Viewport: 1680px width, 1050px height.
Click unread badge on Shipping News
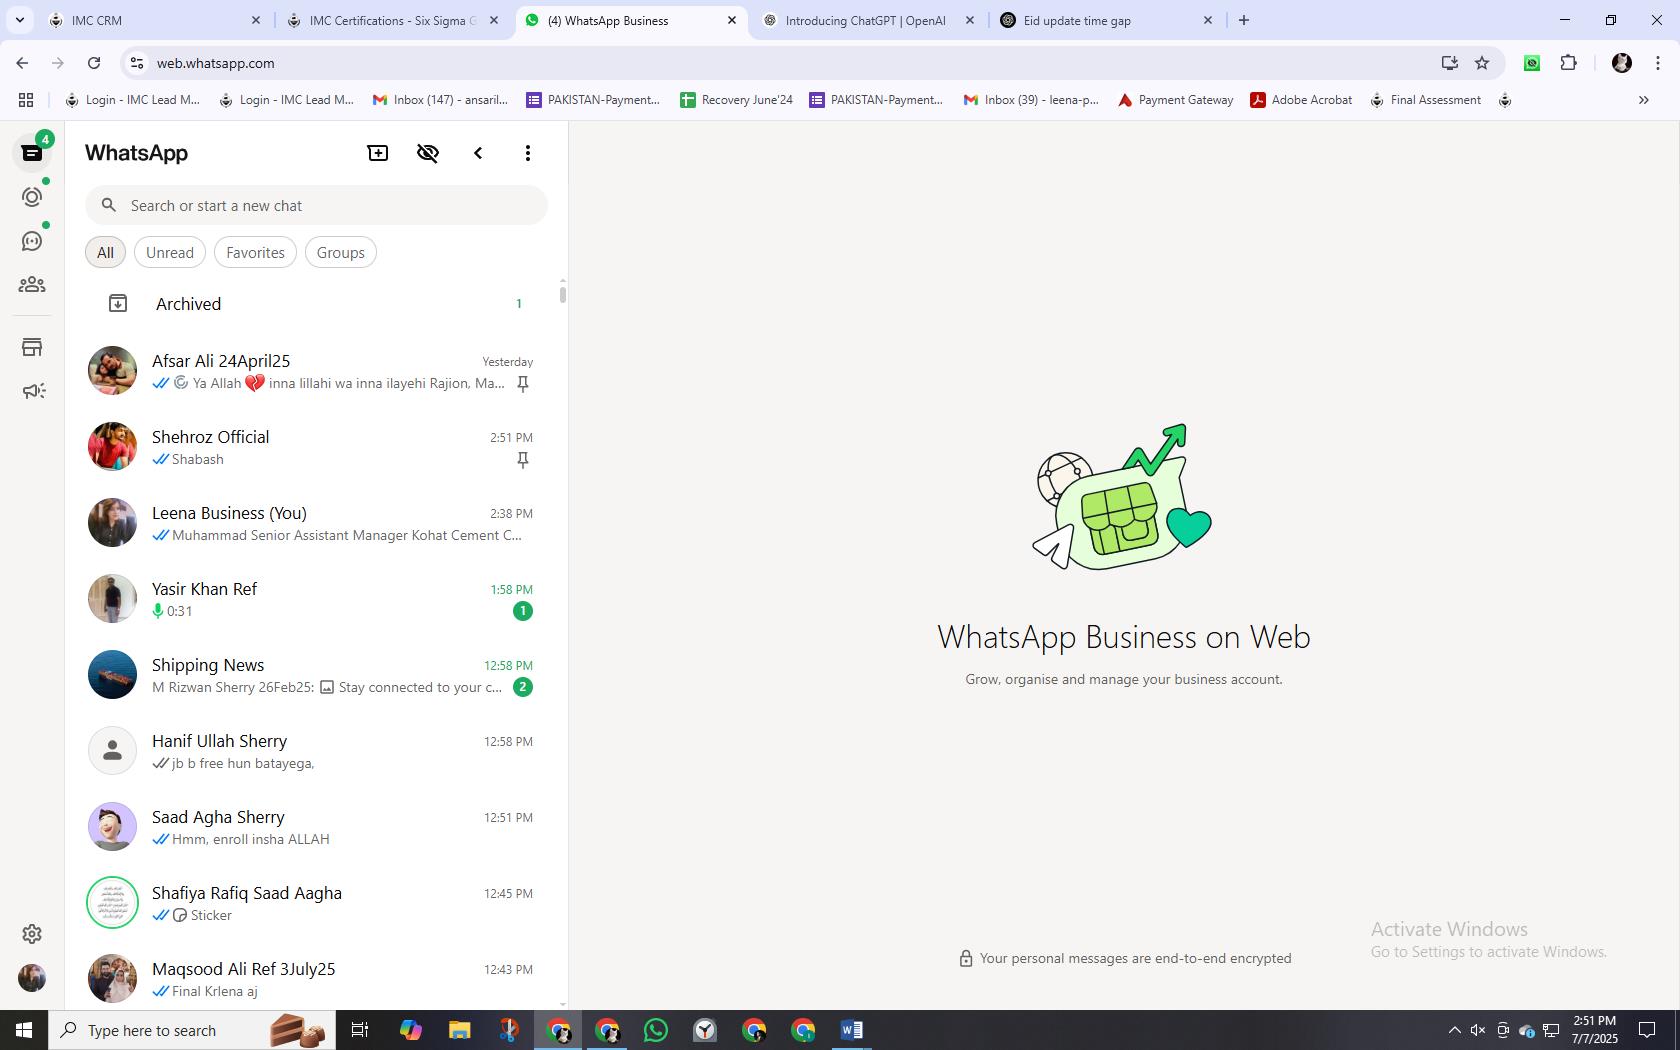pyautogui.click(x=522, y=687)
